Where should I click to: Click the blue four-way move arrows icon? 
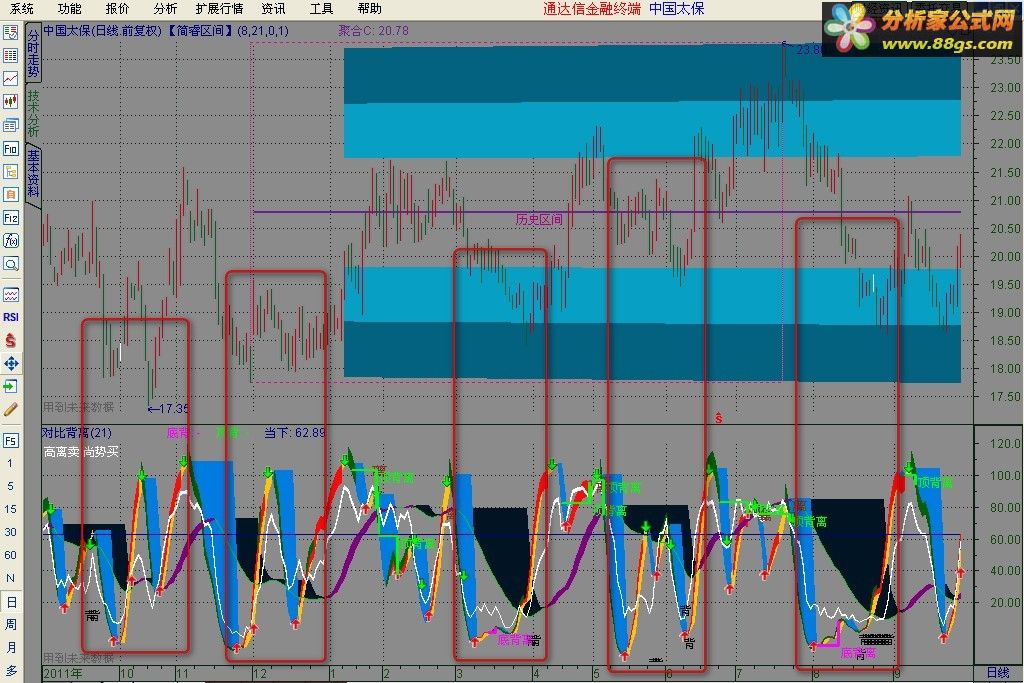point(10,364)
